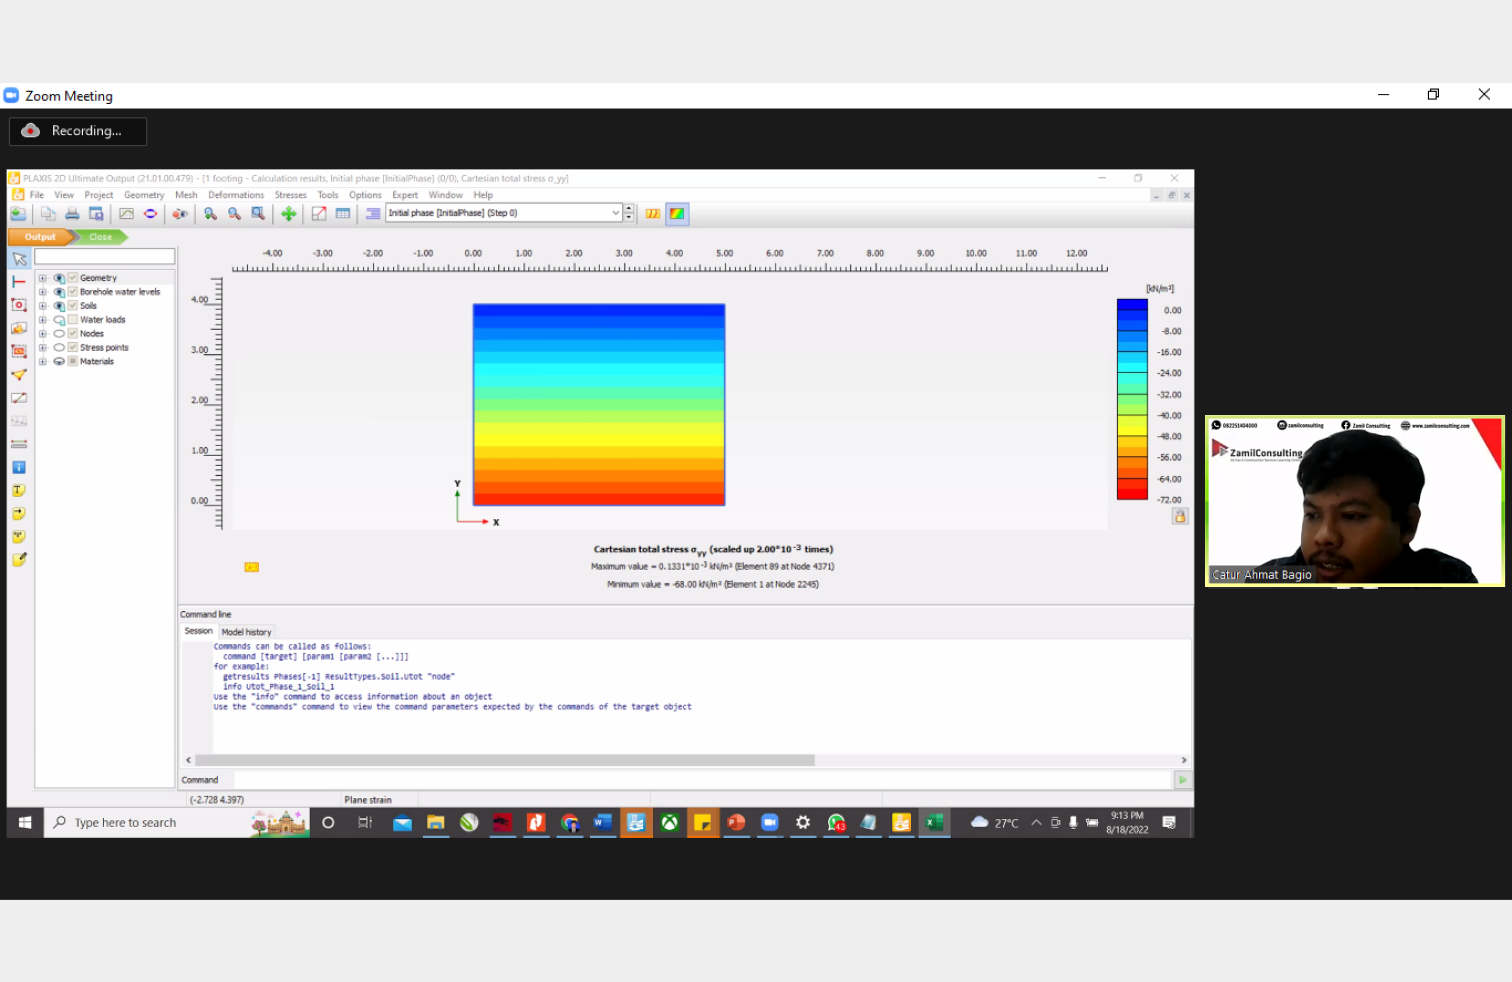The height and width of the screenshot is (982, 1512).
Task: Click the print icon in the toolbar
Action: (72, 214)
